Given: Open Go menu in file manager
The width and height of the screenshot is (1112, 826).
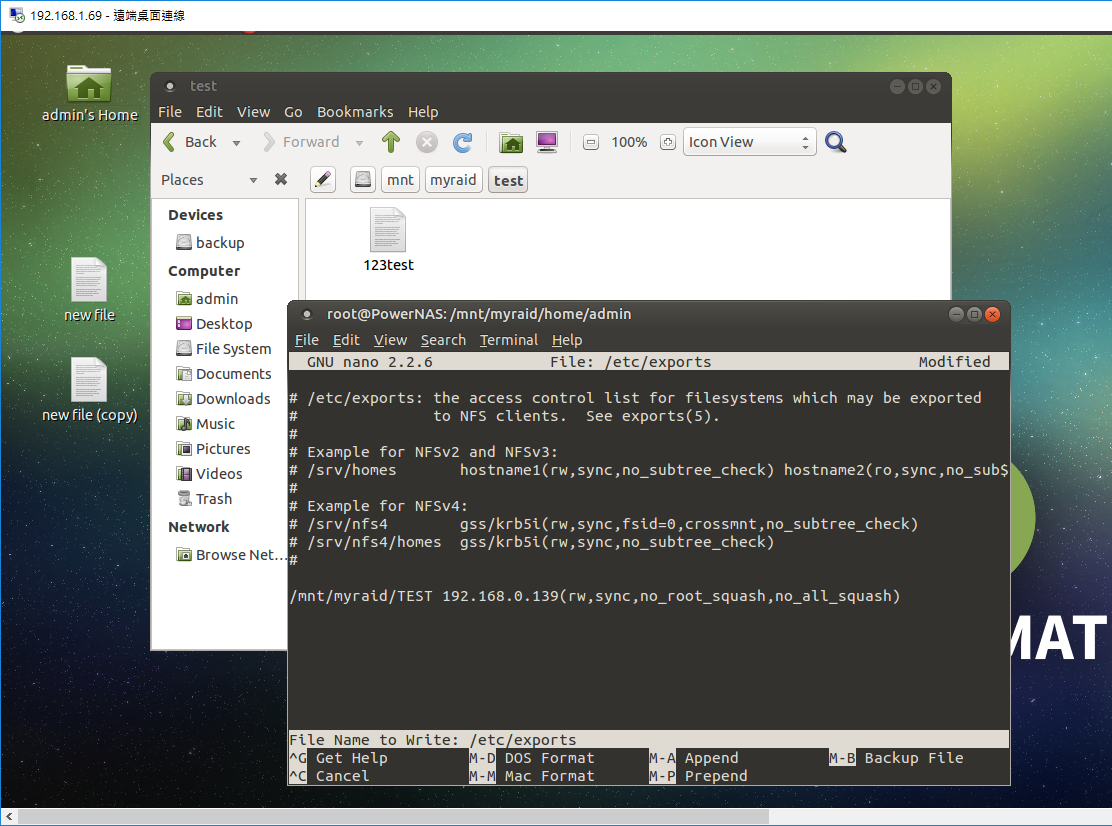Looking at the screenshot, I should [x=293, y=112].
